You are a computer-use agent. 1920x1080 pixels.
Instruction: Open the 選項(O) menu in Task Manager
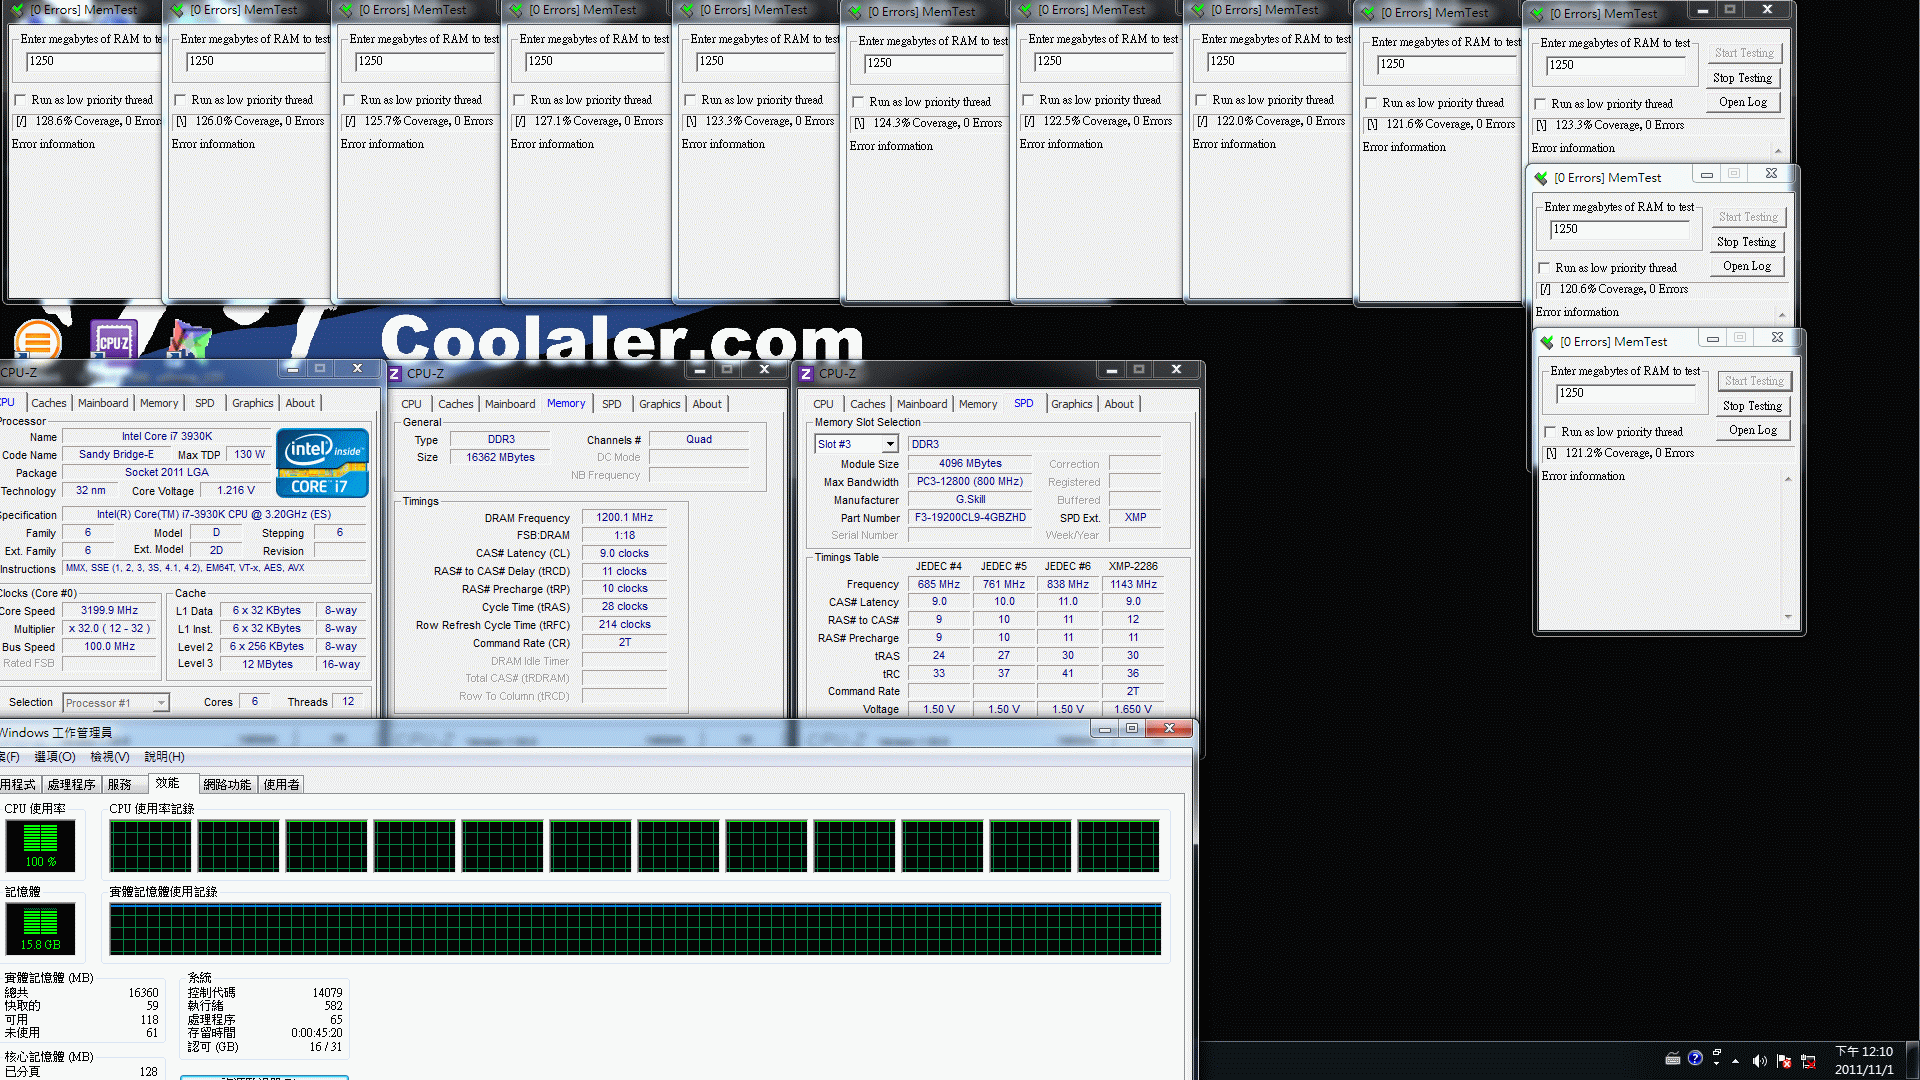pos(55,757)
